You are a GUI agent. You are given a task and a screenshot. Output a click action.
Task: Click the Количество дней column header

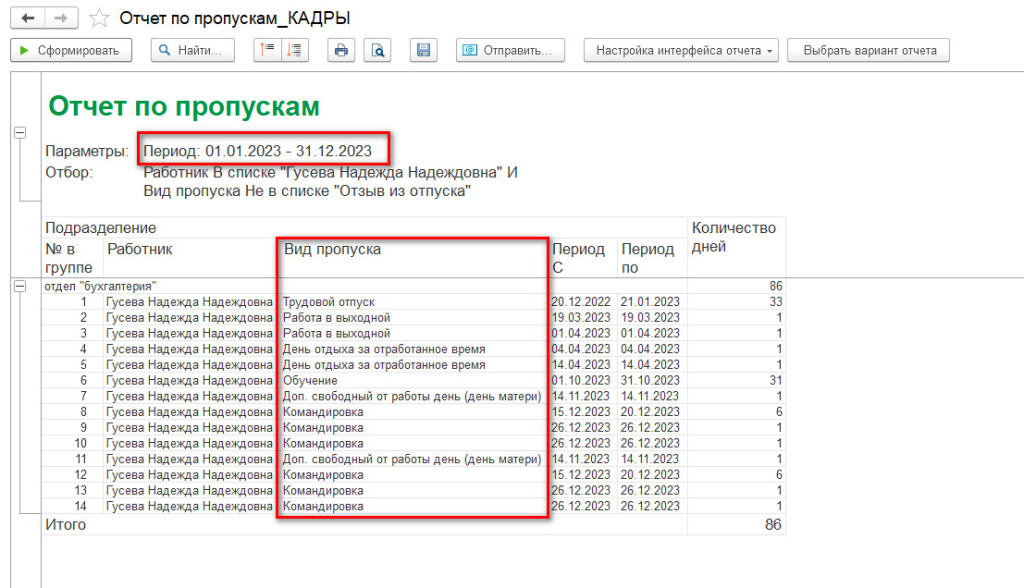pyautogui.click(x=733, y=237)
